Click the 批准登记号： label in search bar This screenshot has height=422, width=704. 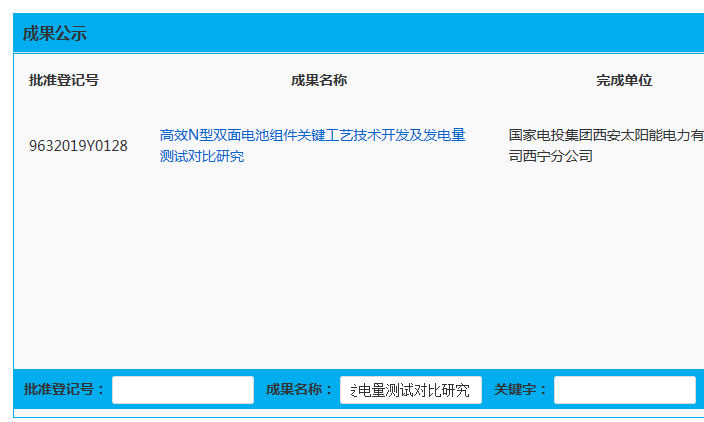pyautogui.click(x=65, y=390)
